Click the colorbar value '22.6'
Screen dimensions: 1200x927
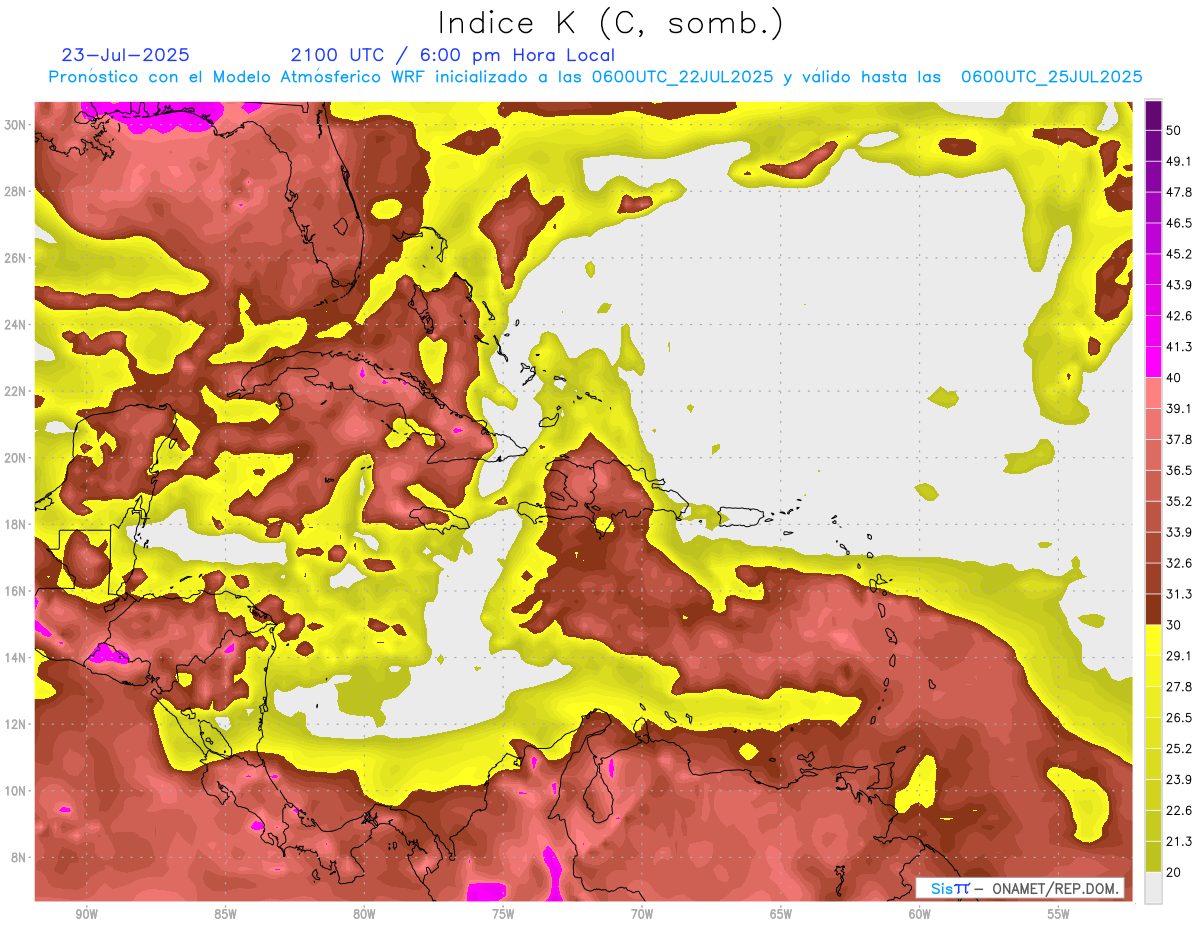[1179, 811]
